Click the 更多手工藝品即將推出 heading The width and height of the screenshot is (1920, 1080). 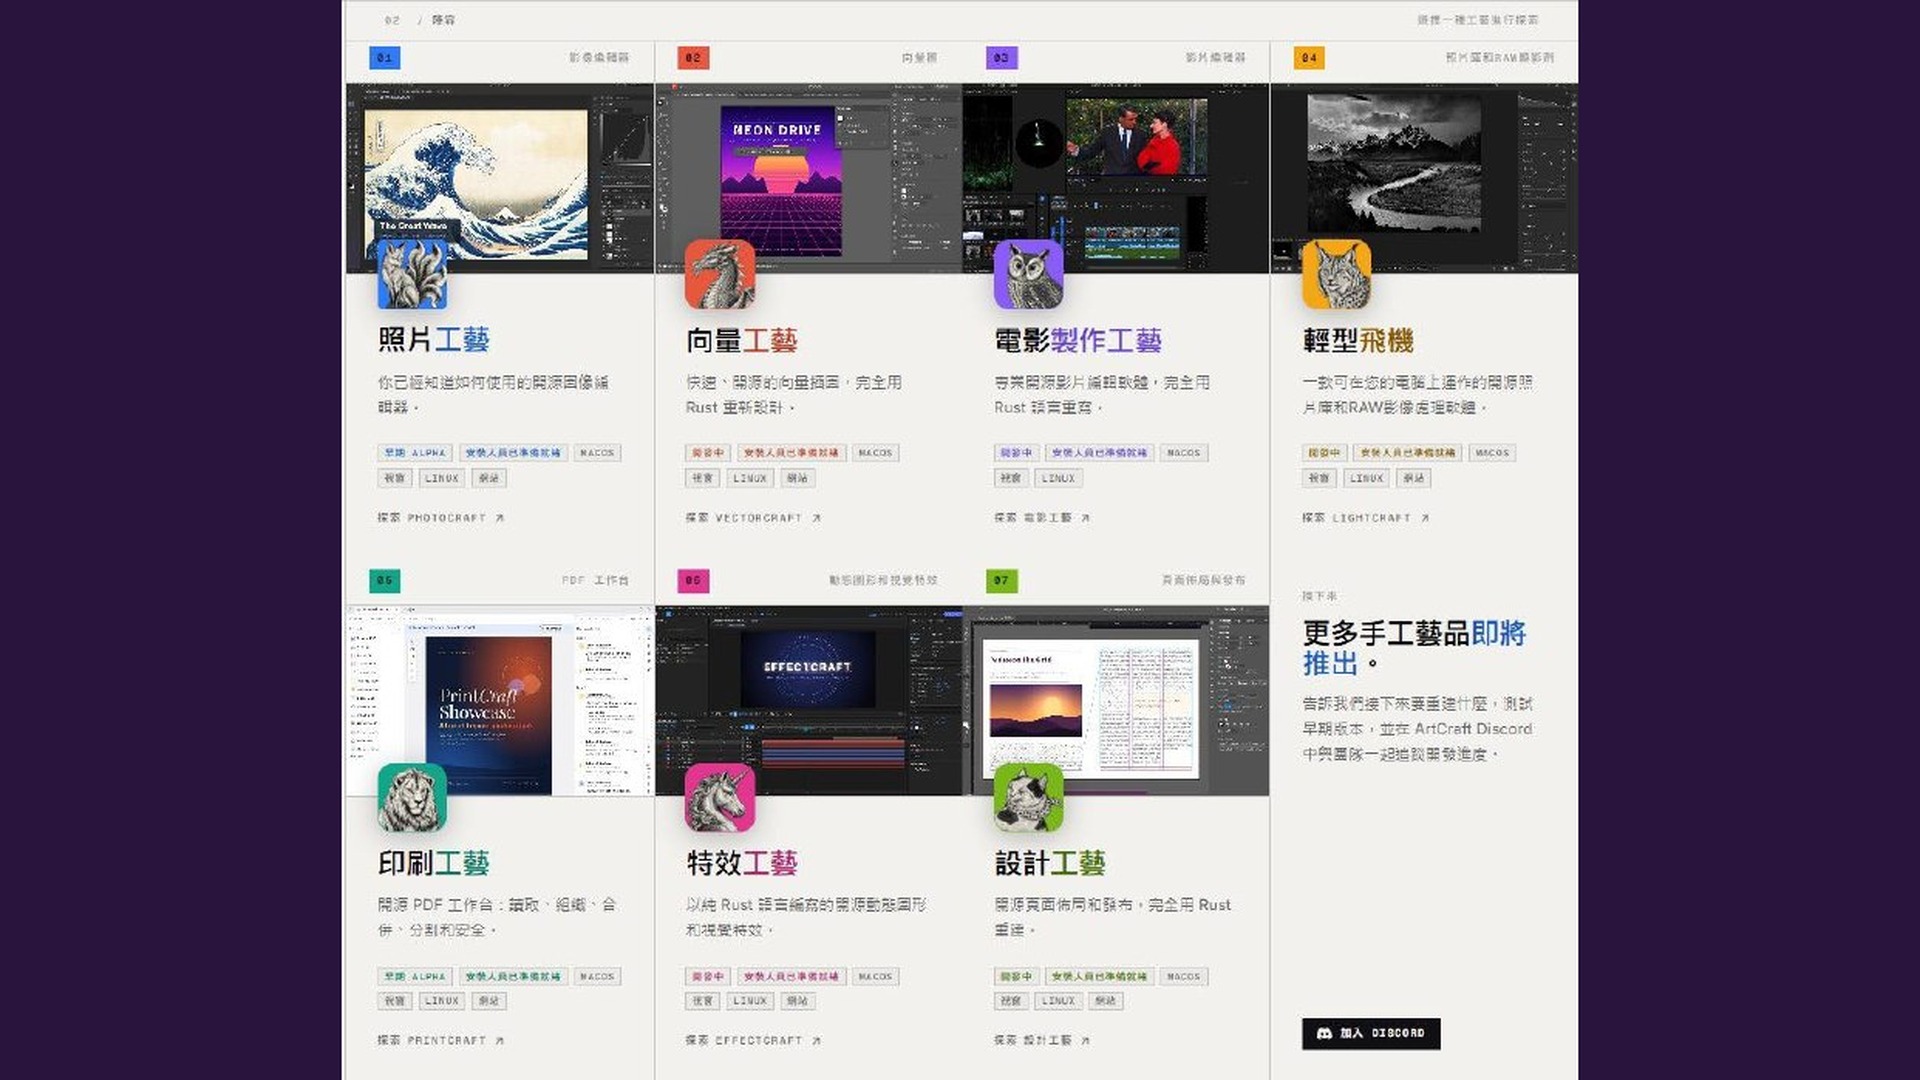point(1413,648)
